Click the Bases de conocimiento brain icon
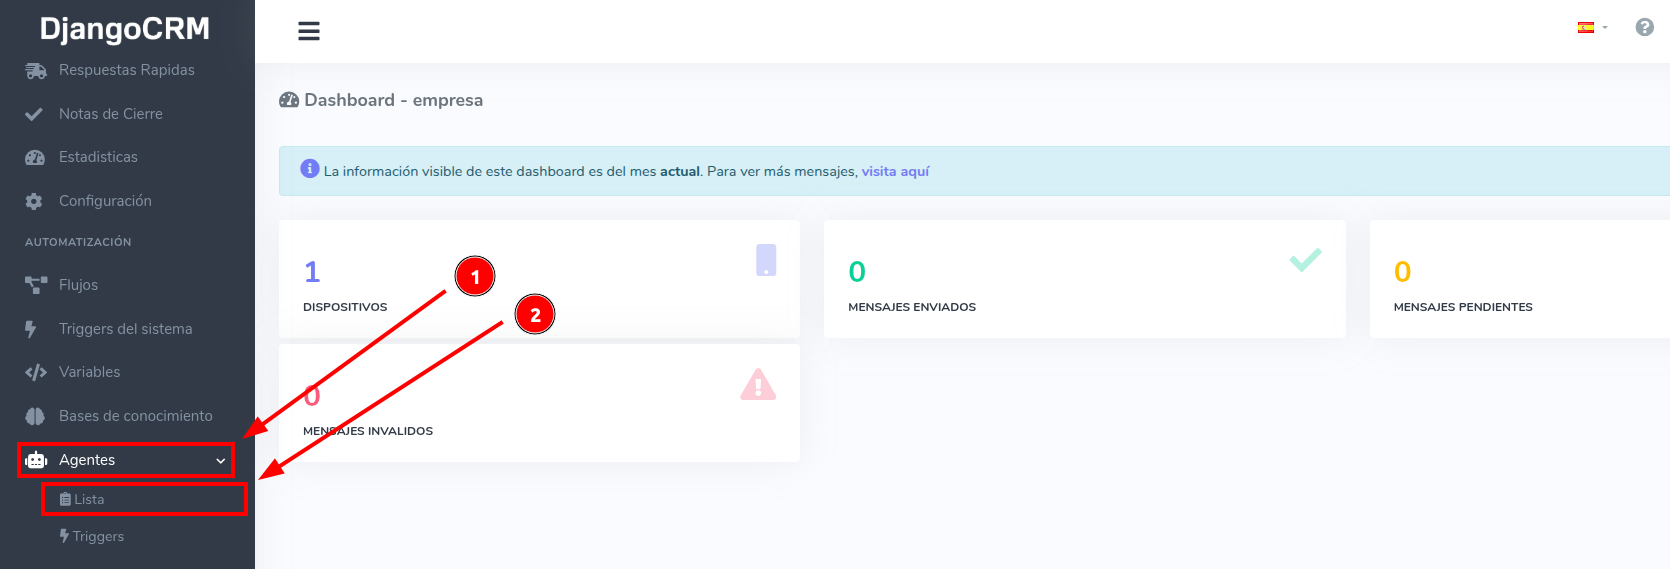The height and width of the screenshot is (569, 1670). pos(35,416)
